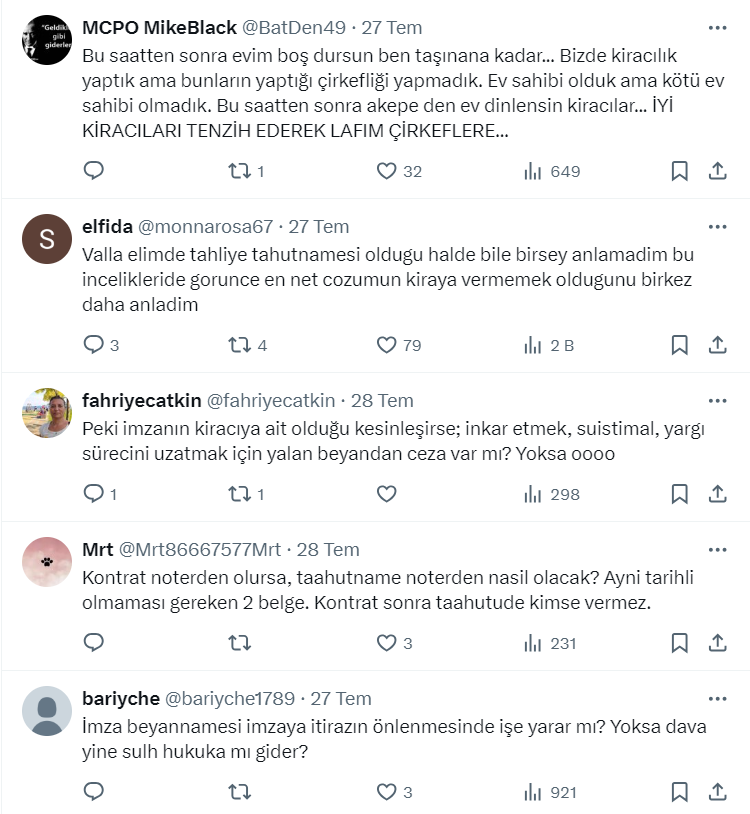Image resolution: width=750 pixels, height=814 pixels.
Task: Bookmark bariyche's tweet
Action: pyautogui.click(x=679, y=792)
